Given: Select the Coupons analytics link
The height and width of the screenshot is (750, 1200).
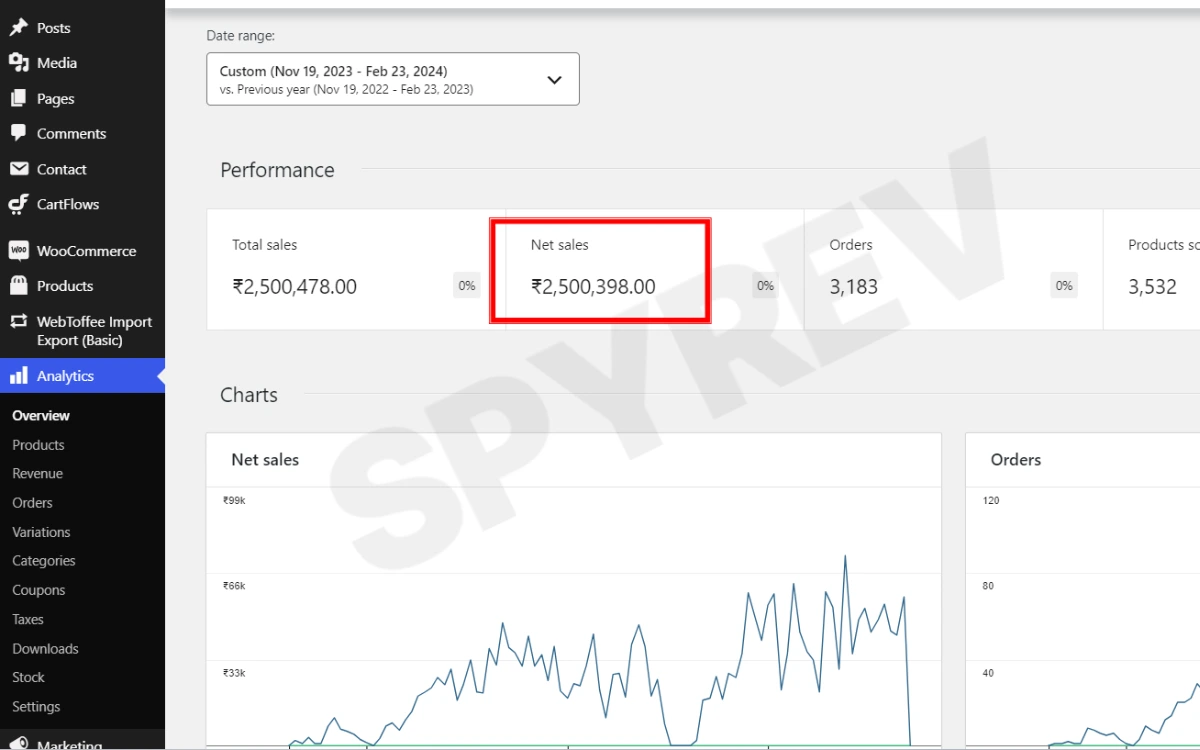Looking at the screenshot, I should [38, 590].
